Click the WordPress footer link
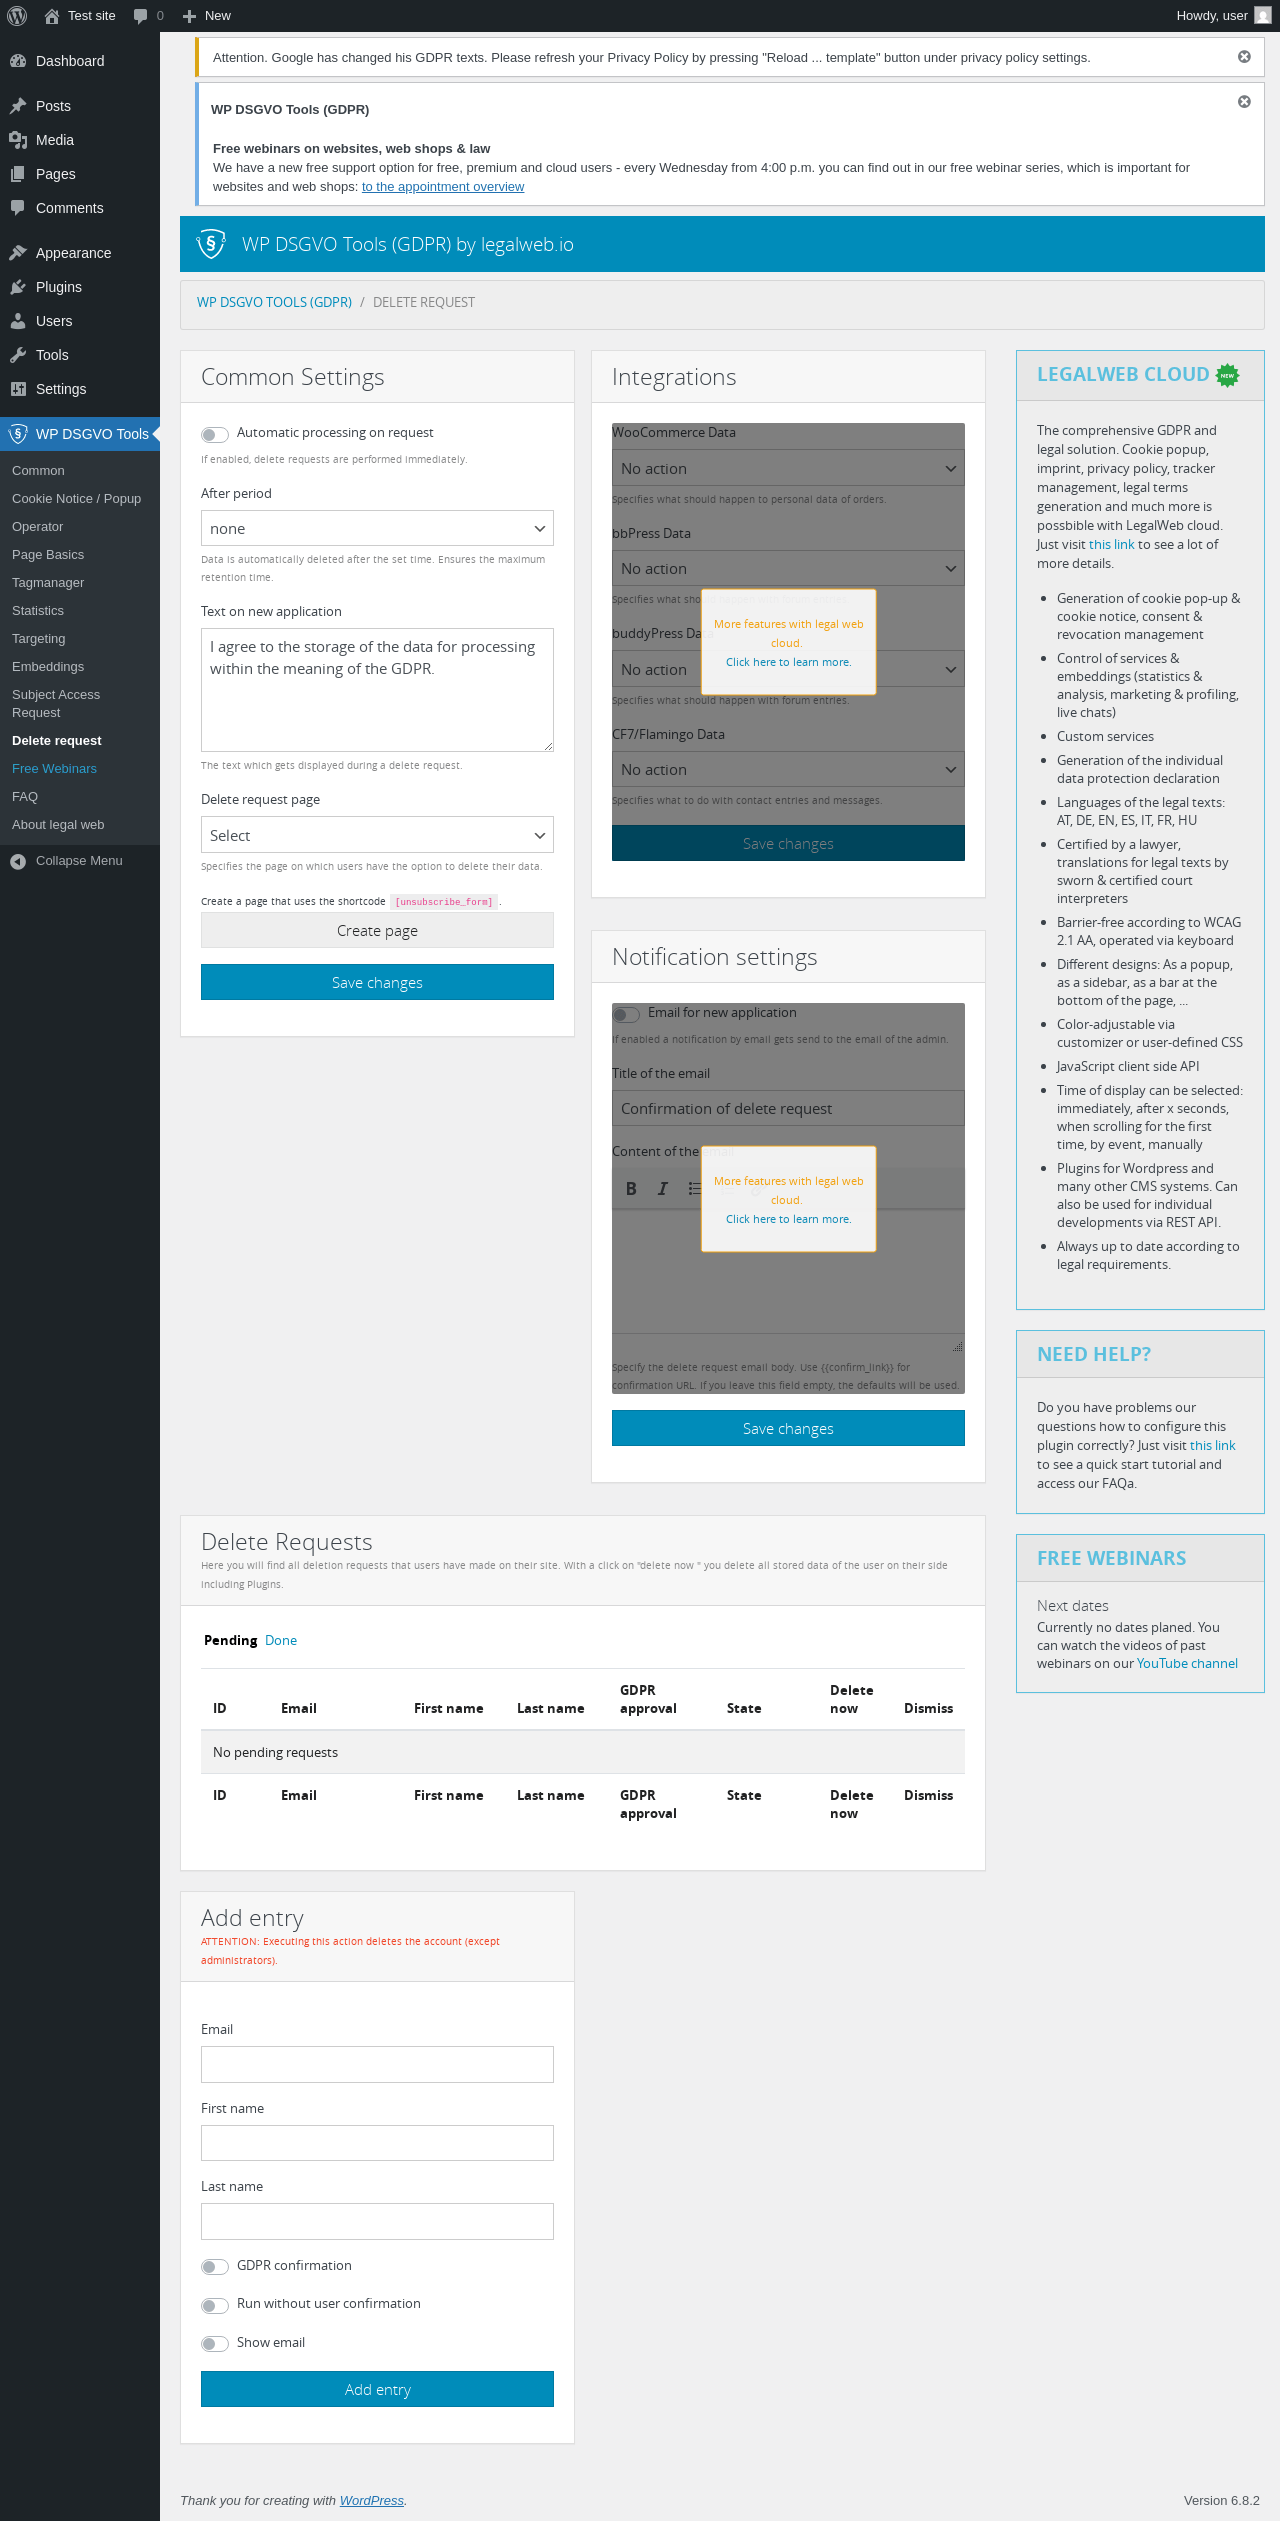 [x=371, y=2500]
